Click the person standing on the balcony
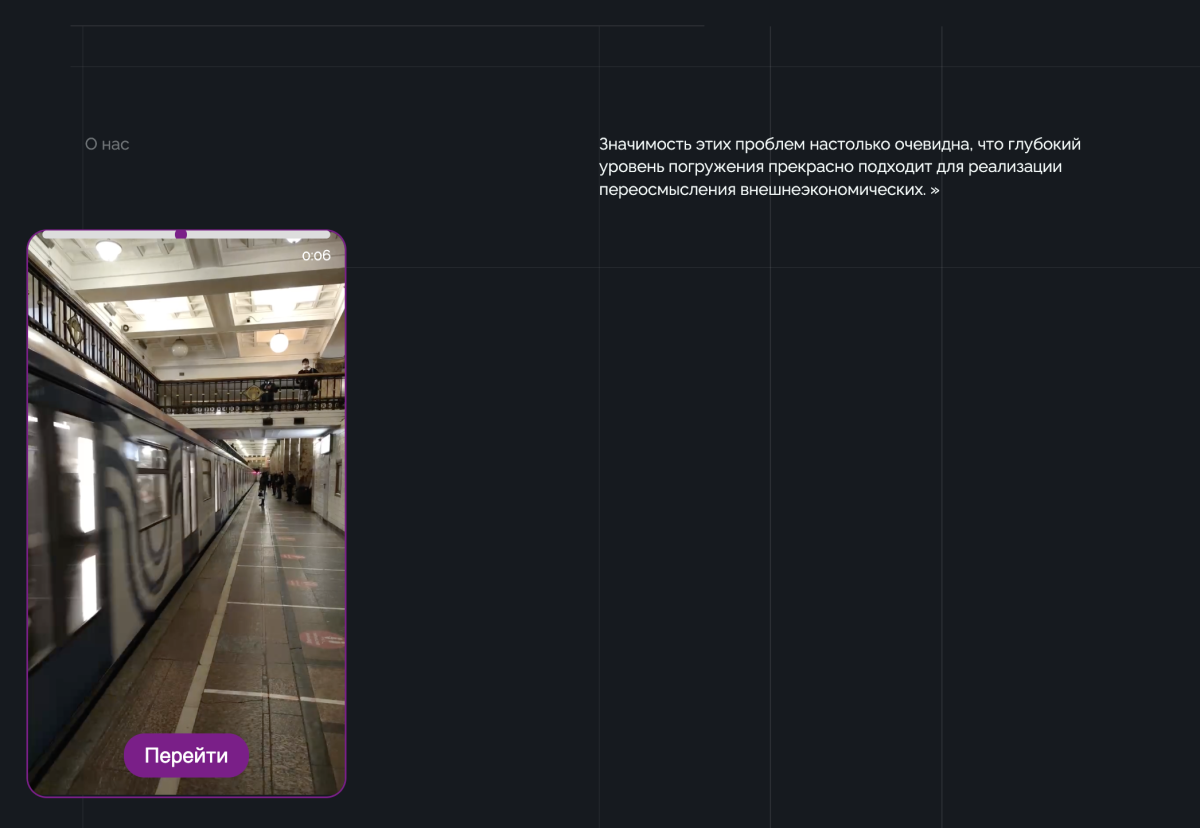 pos(307,380)
